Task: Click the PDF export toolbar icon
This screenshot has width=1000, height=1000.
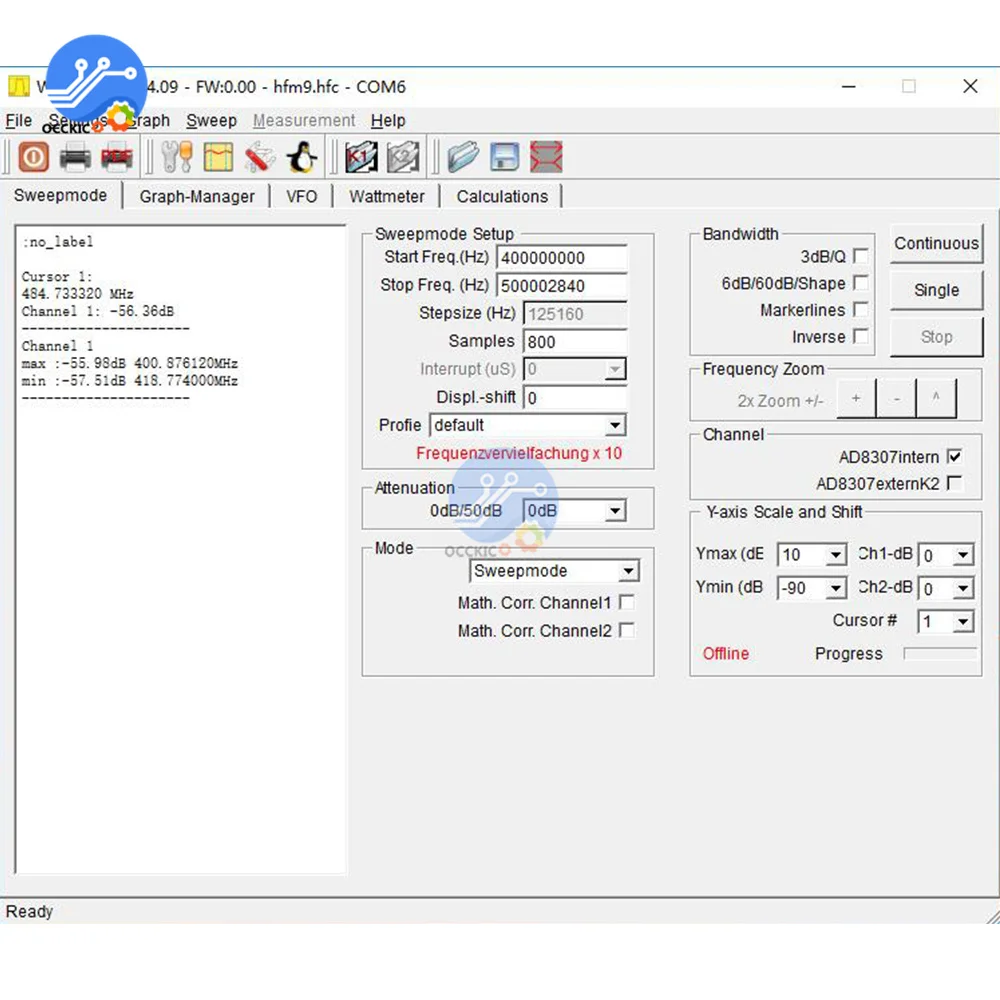Action: [x=117, y=157]
